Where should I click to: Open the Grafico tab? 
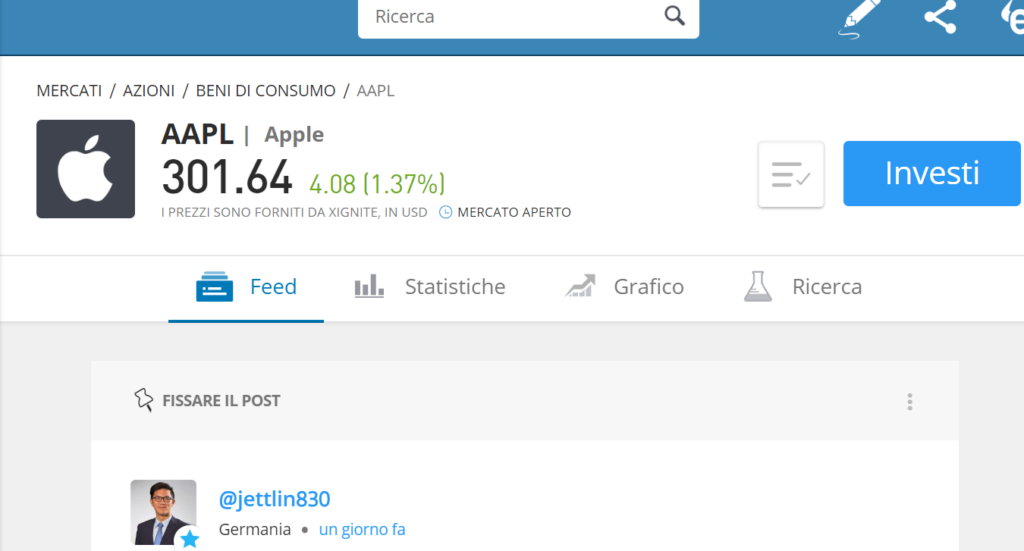coord(624,287)
